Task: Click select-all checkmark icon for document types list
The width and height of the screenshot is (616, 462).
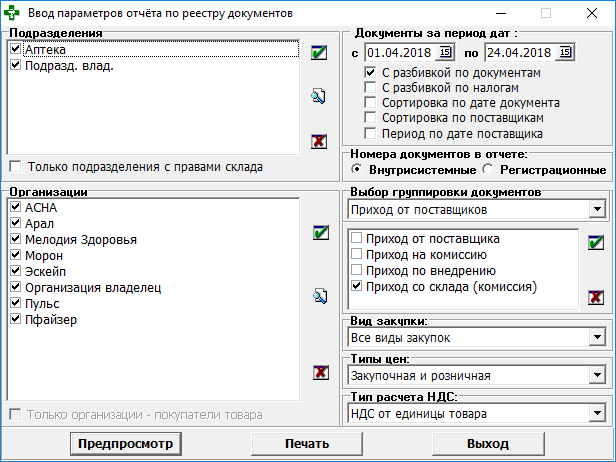Action: 596,242
